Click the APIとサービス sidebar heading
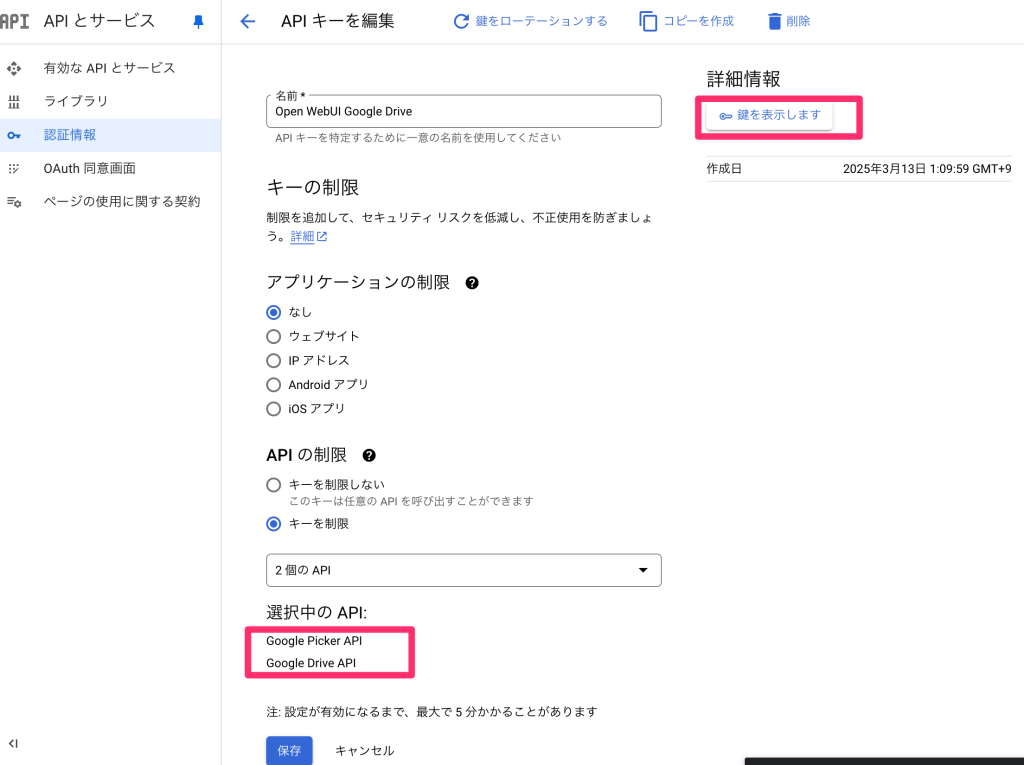 (x=99, y=22)
